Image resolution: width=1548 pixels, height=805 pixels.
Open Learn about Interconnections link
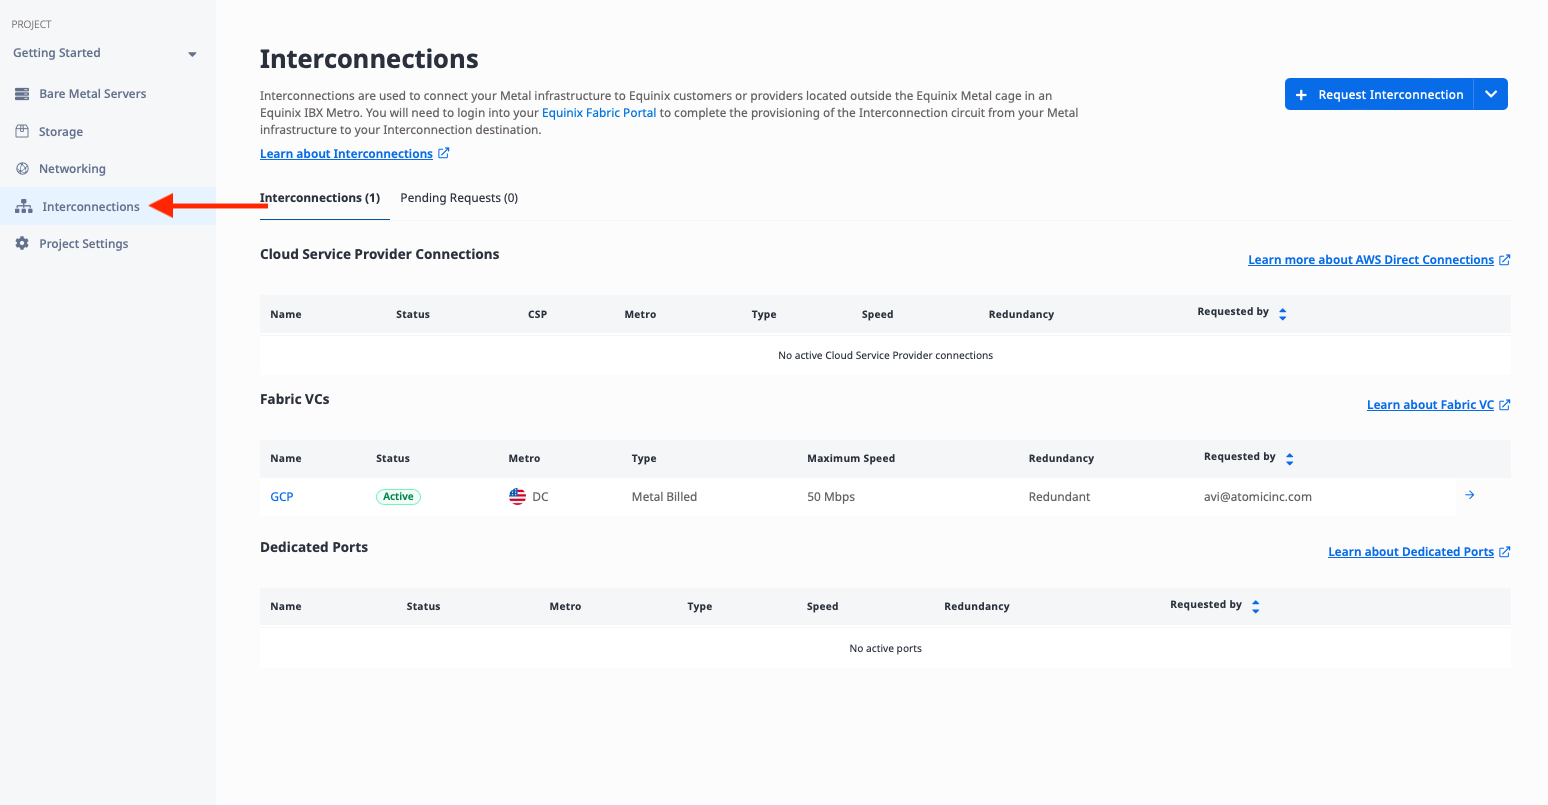point(346,154)
